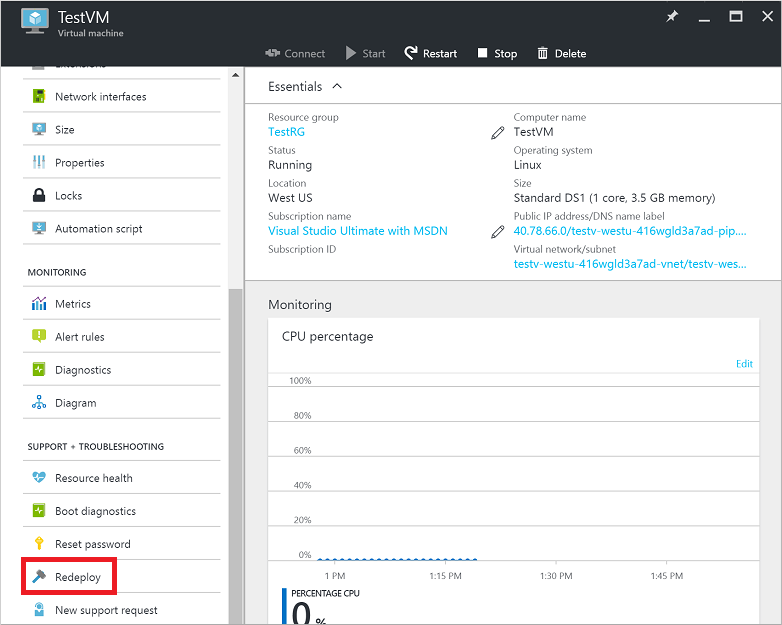782x625 pixels.
Task: Click the Alert rules icon
Action: 39,337
